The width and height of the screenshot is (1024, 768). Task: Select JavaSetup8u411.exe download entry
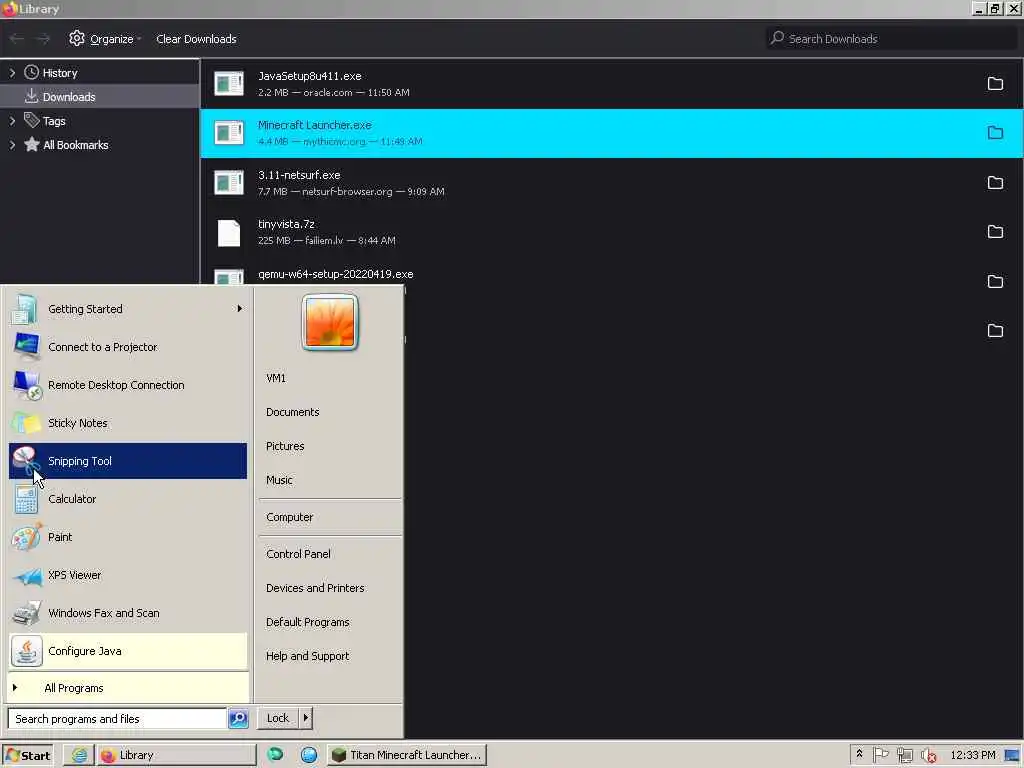pyautogui.click(x=611, y=84)
